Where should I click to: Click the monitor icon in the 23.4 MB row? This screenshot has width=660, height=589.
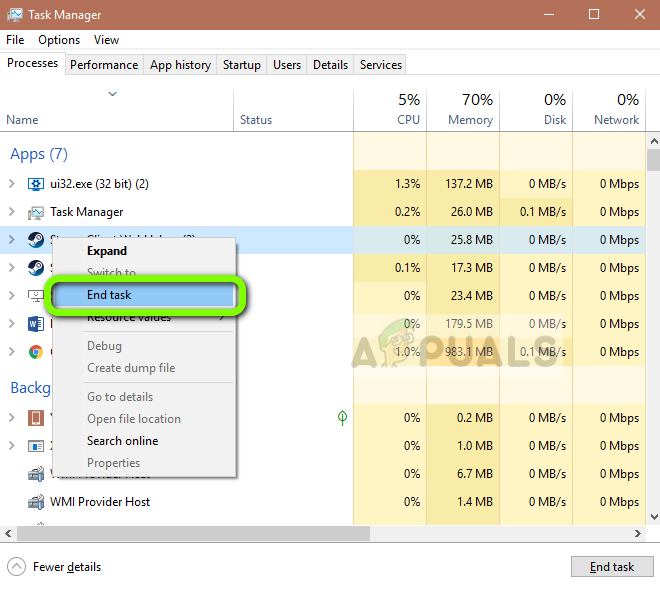[36, 296]
